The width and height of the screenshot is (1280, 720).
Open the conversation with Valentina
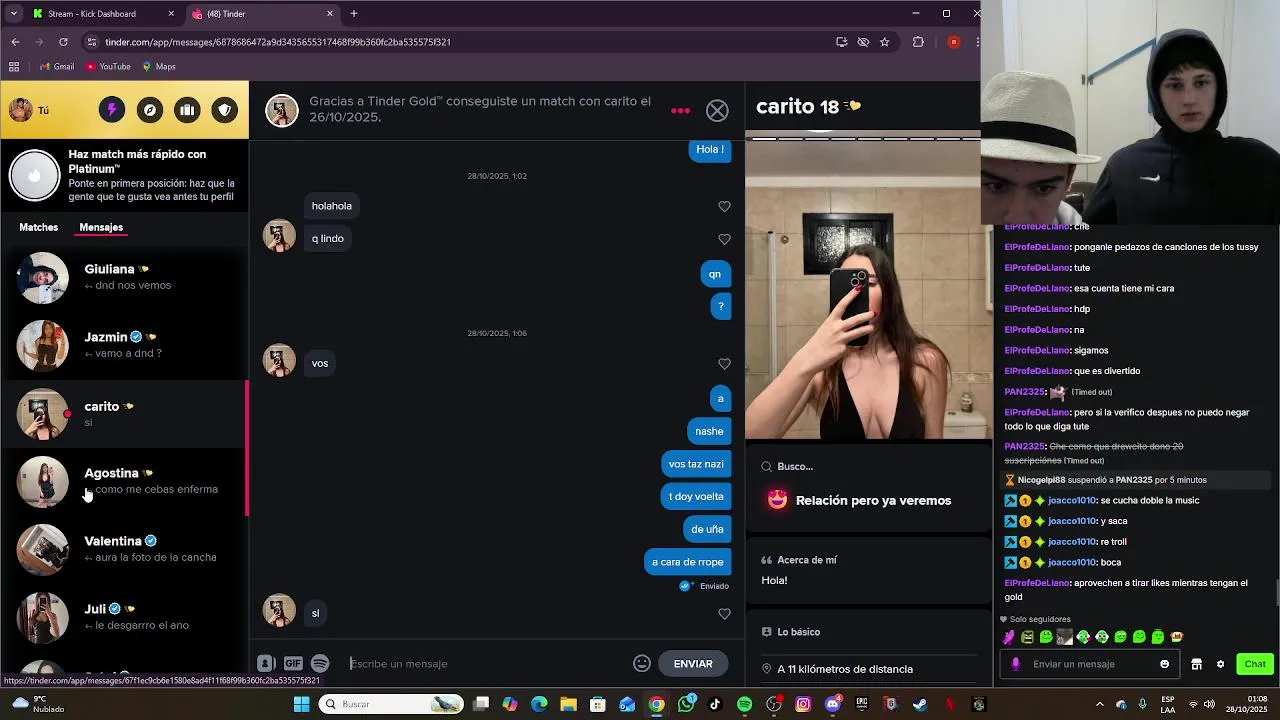(x=124, y=549)
